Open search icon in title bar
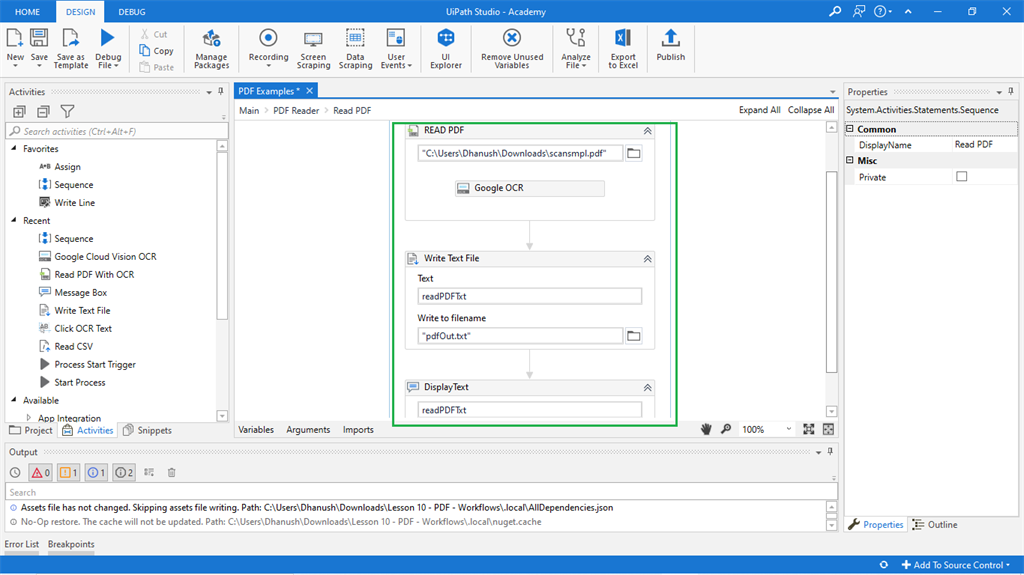 (835, 11)
